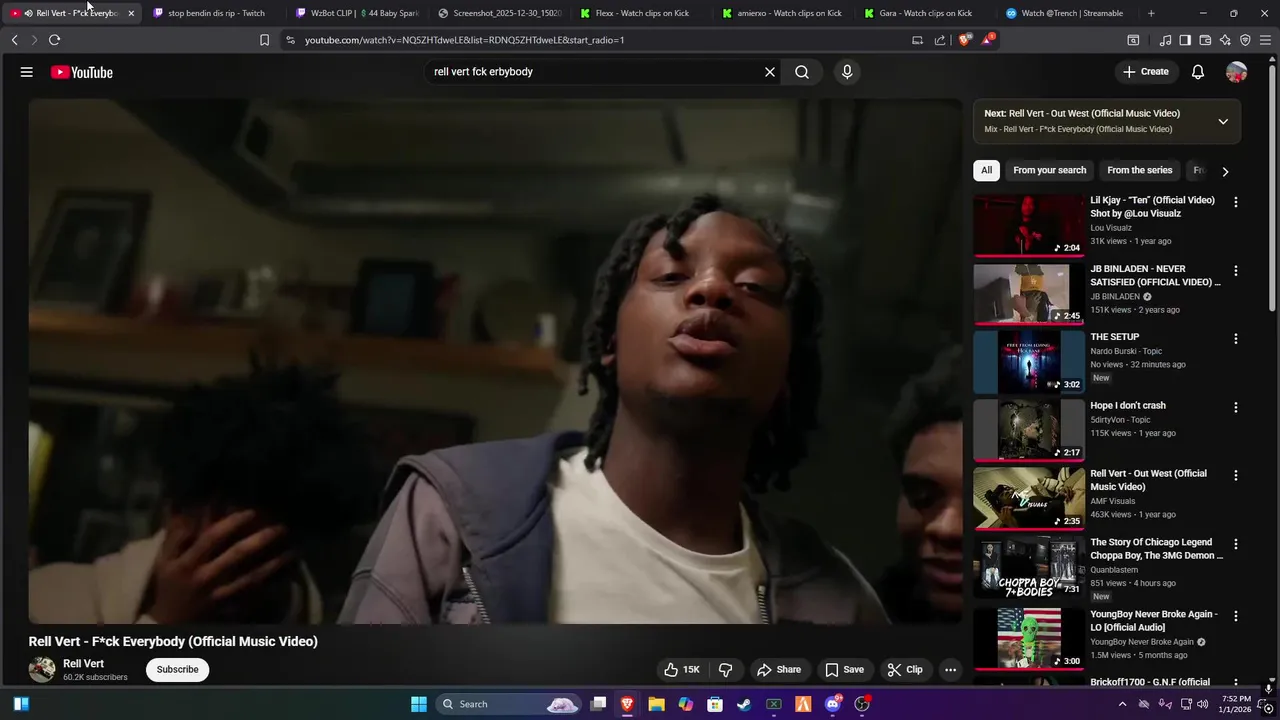Open more actions for the video
The width and height of the screenshot is (1280, 720).
(951, 670)
